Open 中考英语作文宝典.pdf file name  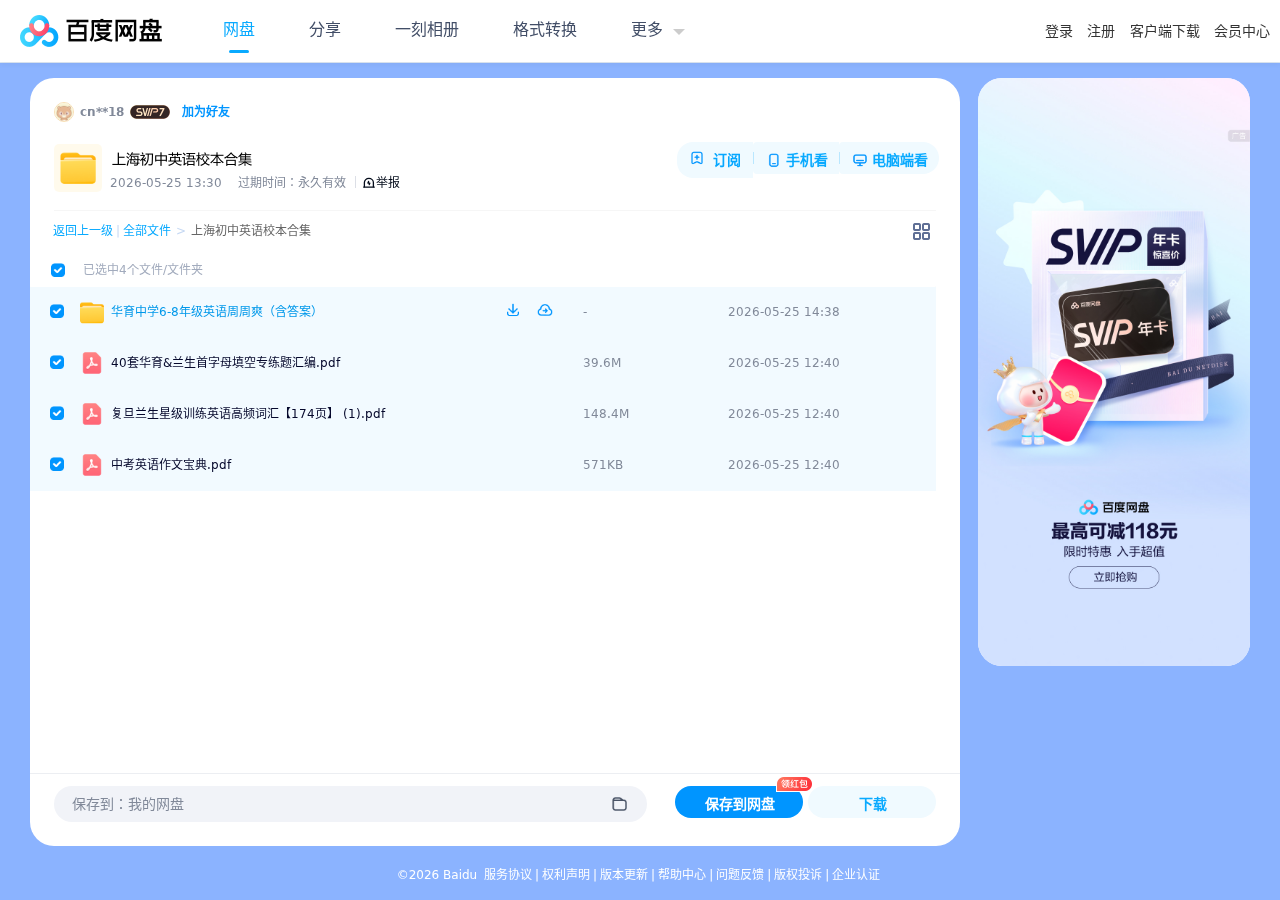[171, 465]
